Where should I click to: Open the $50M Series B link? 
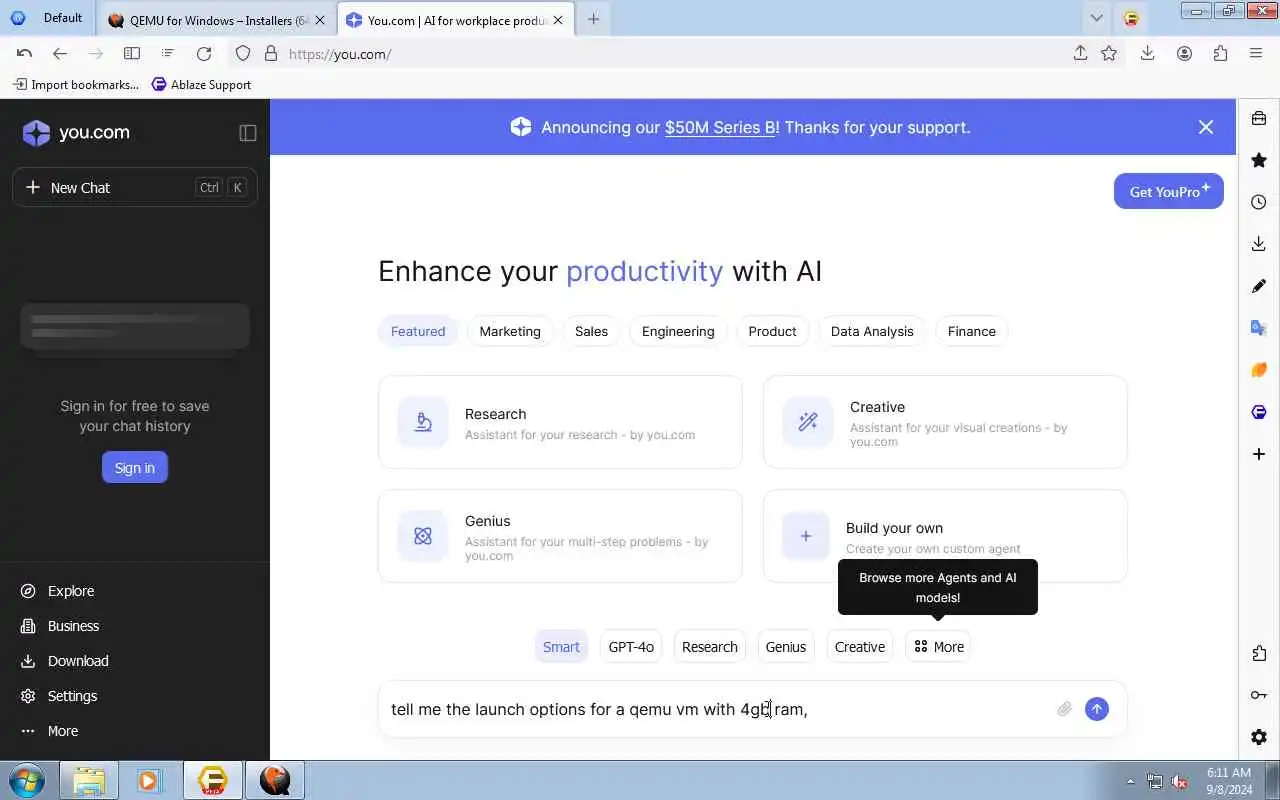(x=721, y=127)
